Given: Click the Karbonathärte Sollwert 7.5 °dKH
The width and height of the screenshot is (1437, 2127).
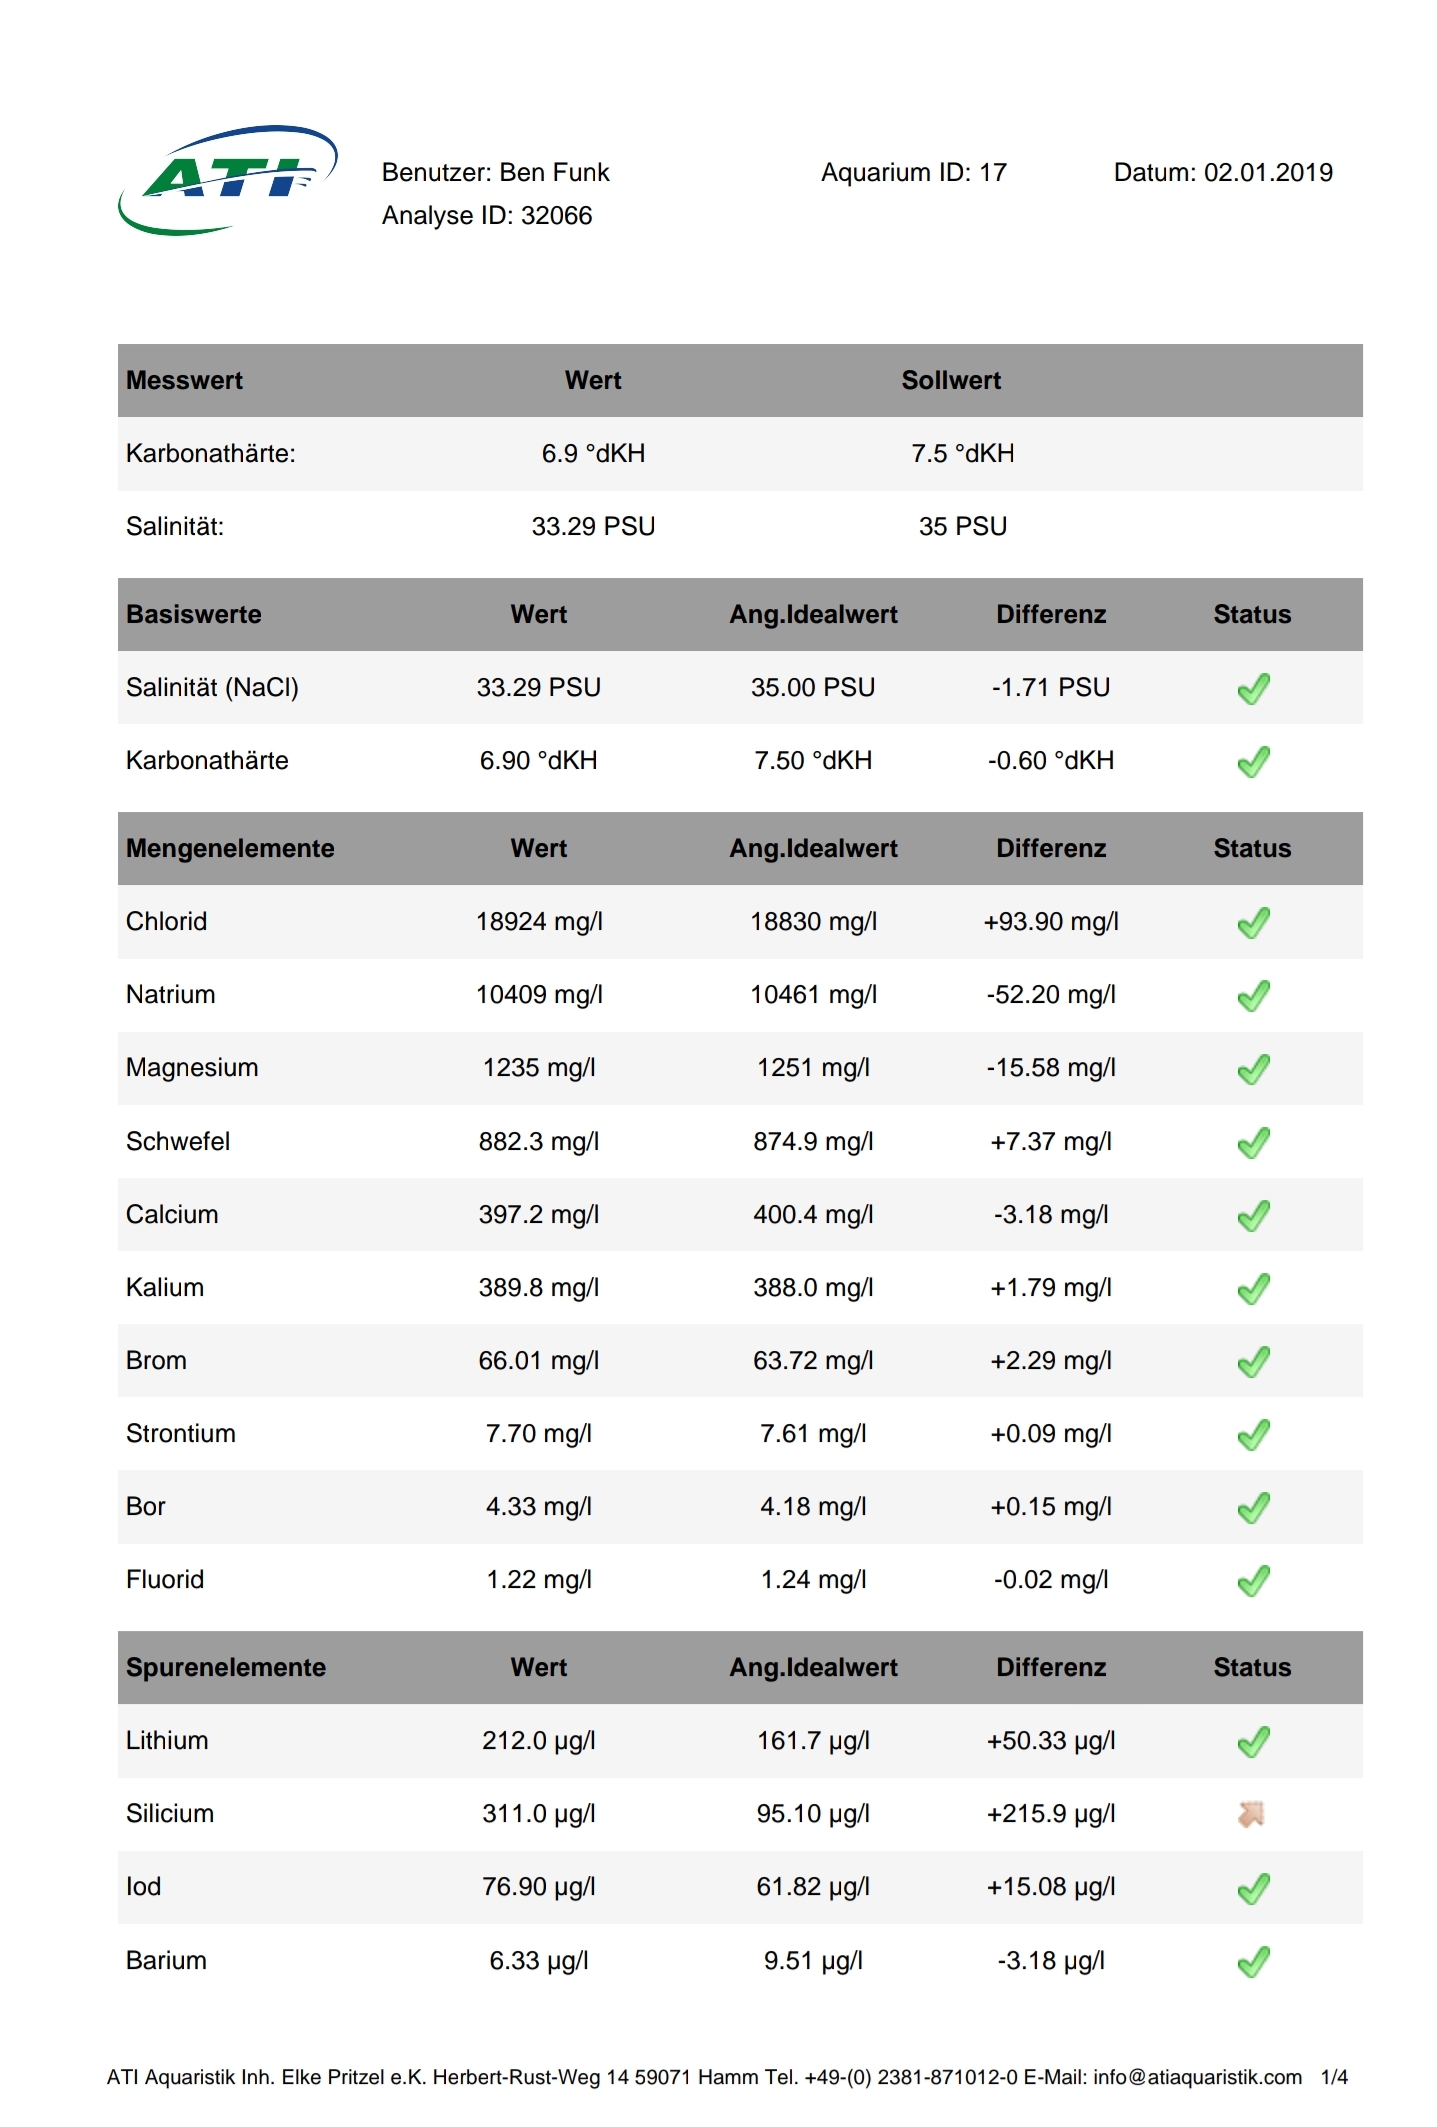Looking at the screenshot, I should (x=962, y=454).
